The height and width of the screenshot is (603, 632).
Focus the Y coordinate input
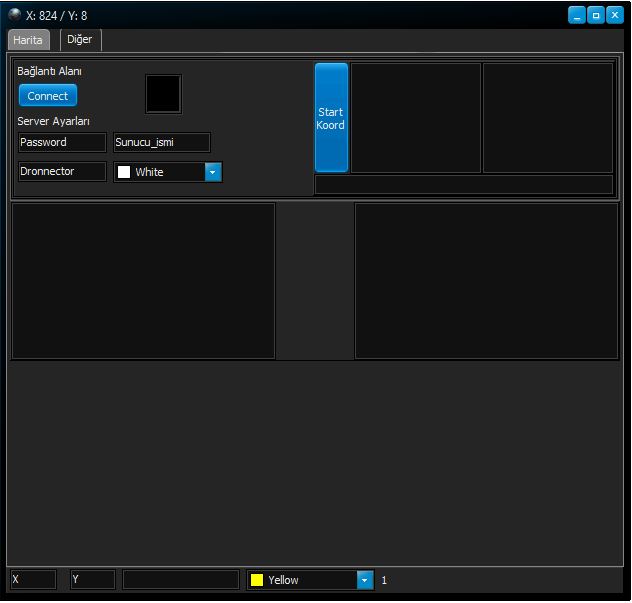(93, 580)
